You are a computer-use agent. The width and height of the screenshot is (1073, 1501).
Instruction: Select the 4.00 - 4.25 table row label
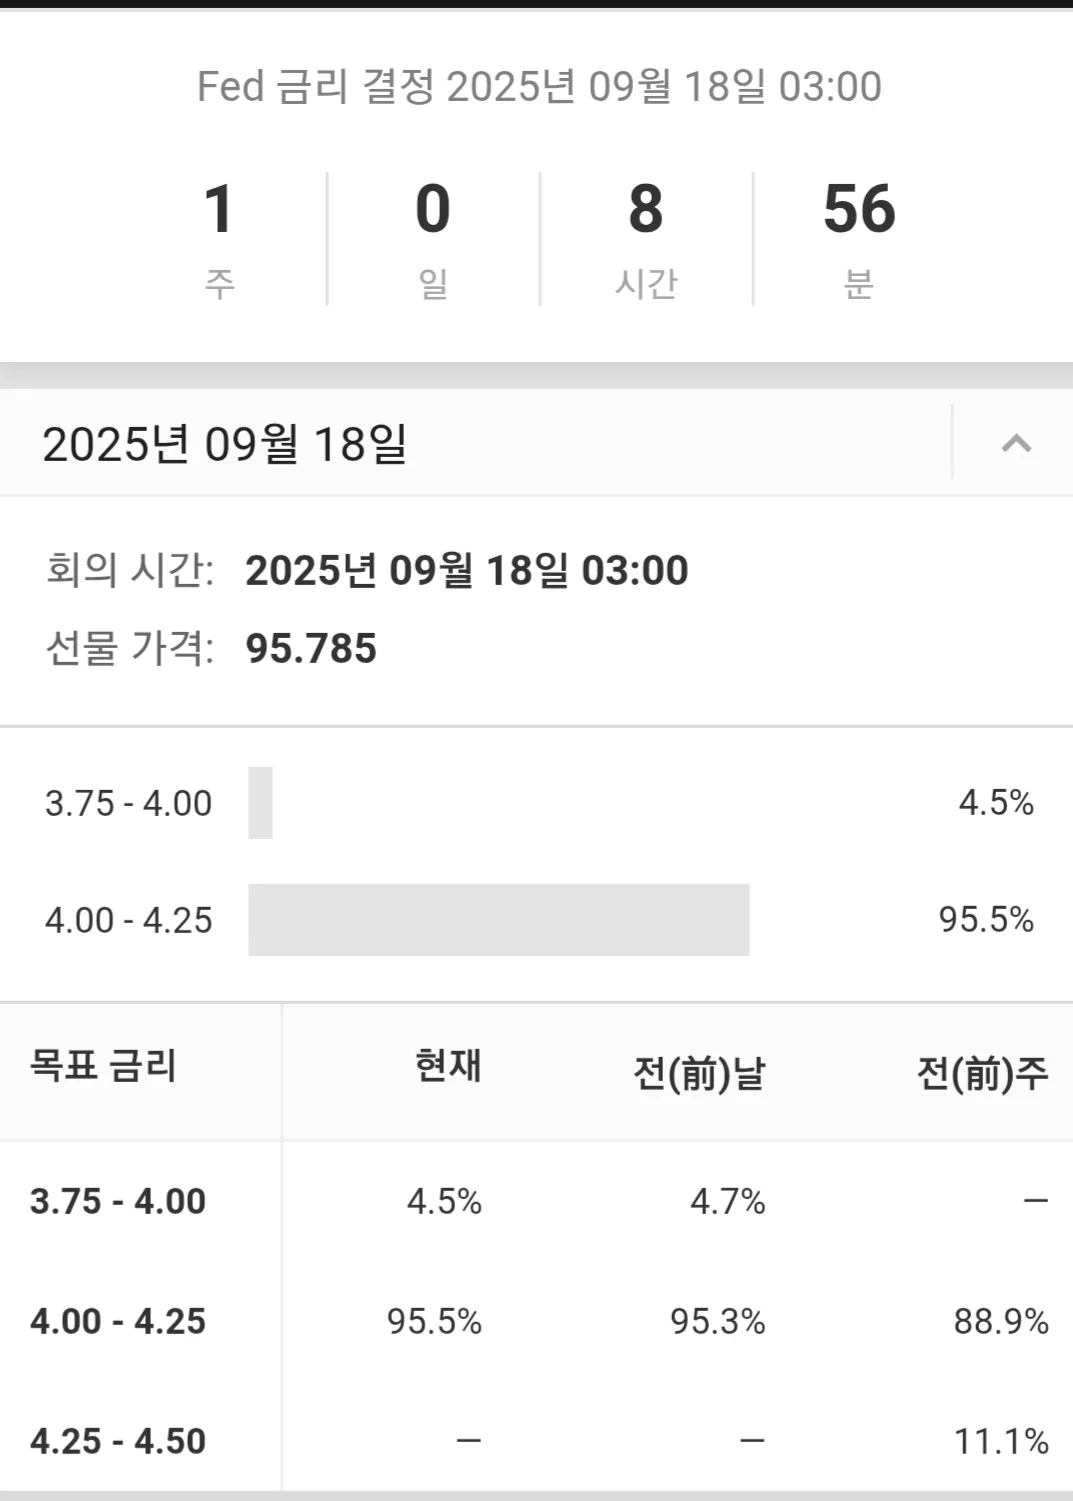[x=118, y=1321]
